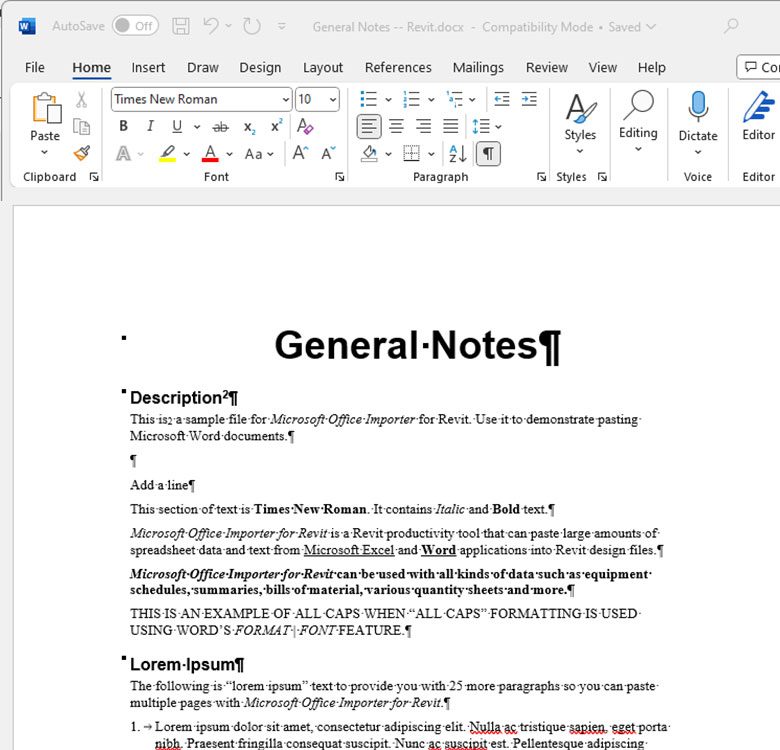The image size is (780, 750).
Task: Sort paragraphs alphabetically
Action: [457, 154]
